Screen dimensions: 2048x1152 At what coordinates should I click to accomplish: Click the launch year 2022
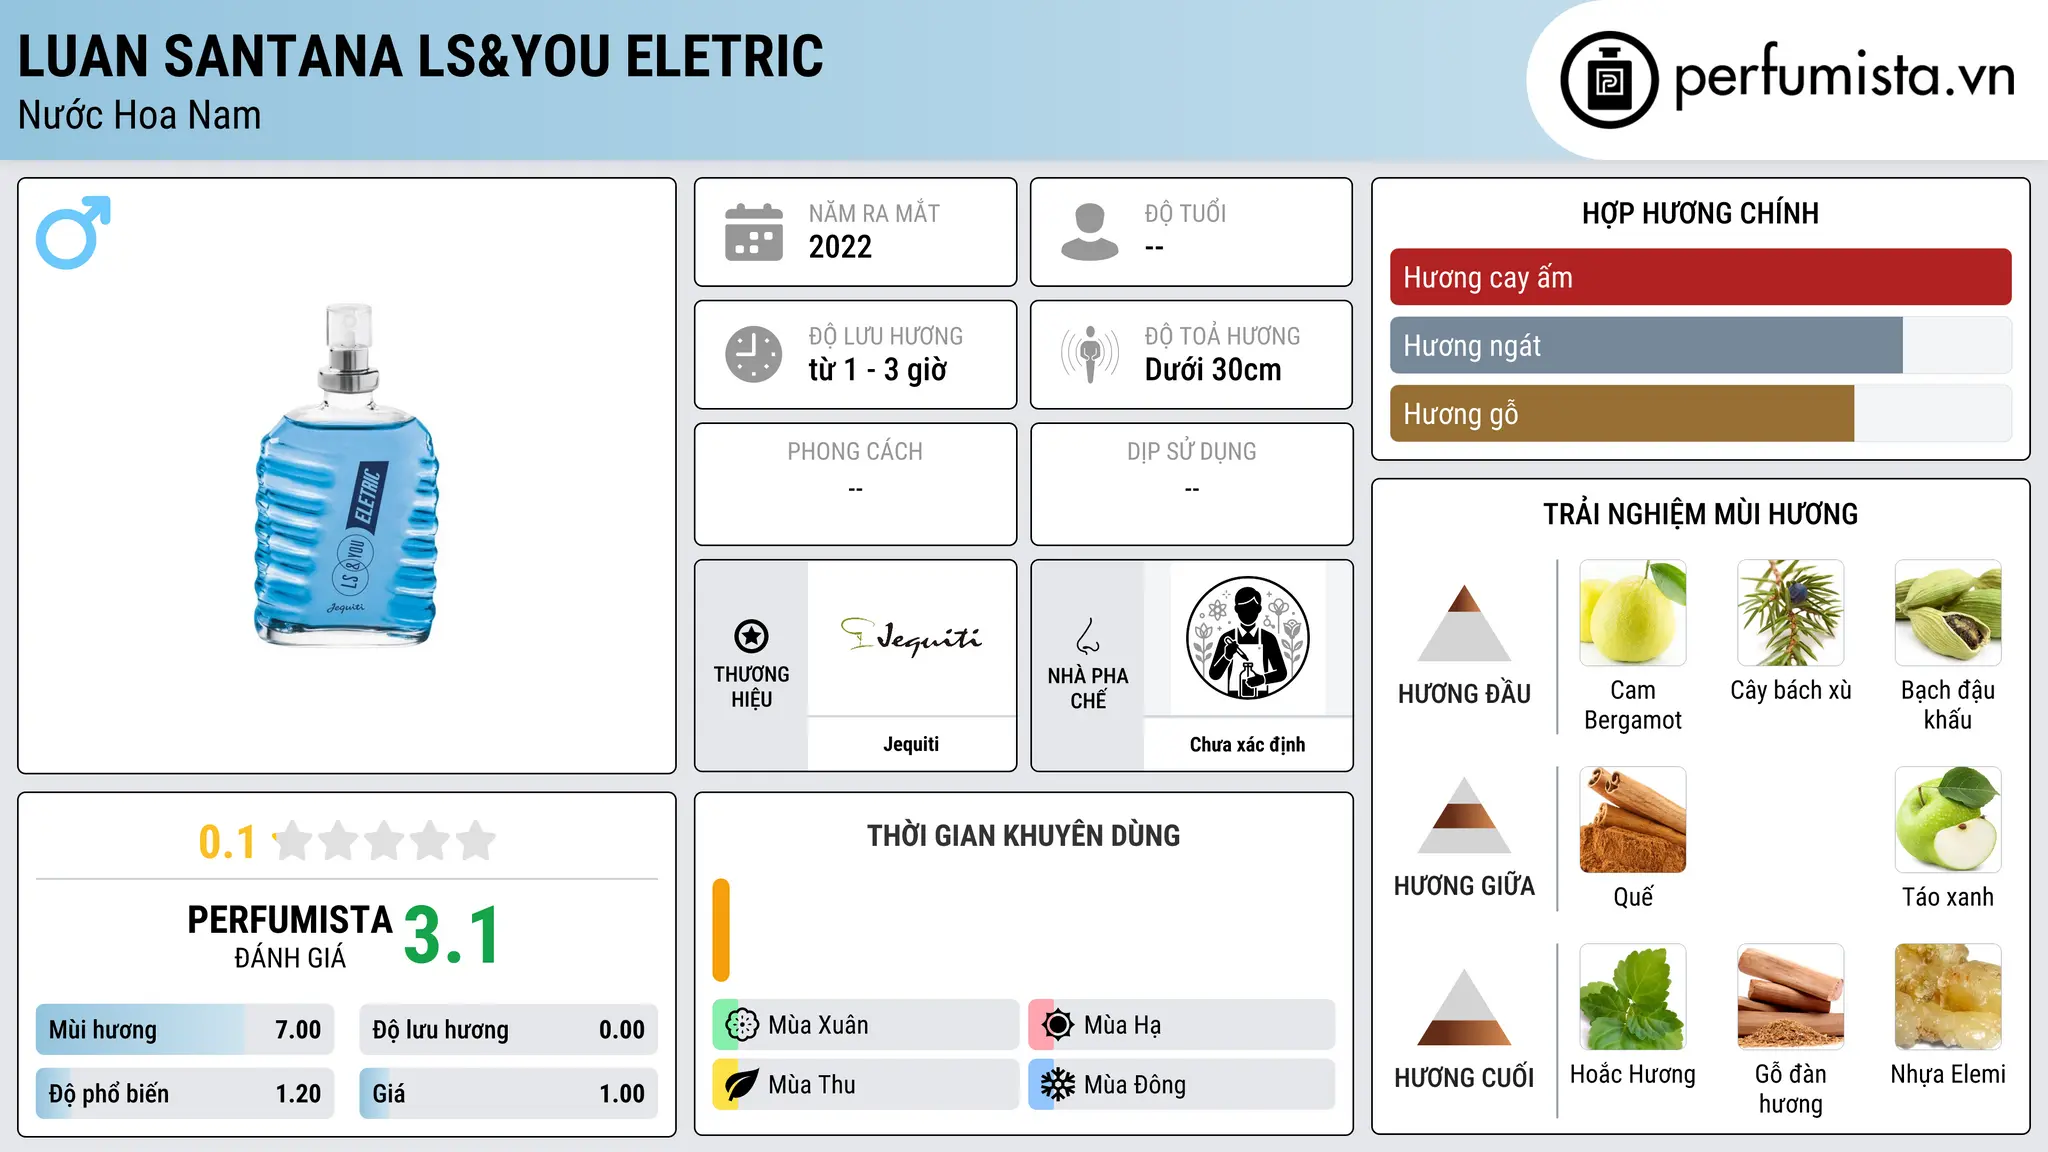click(840, 247)
